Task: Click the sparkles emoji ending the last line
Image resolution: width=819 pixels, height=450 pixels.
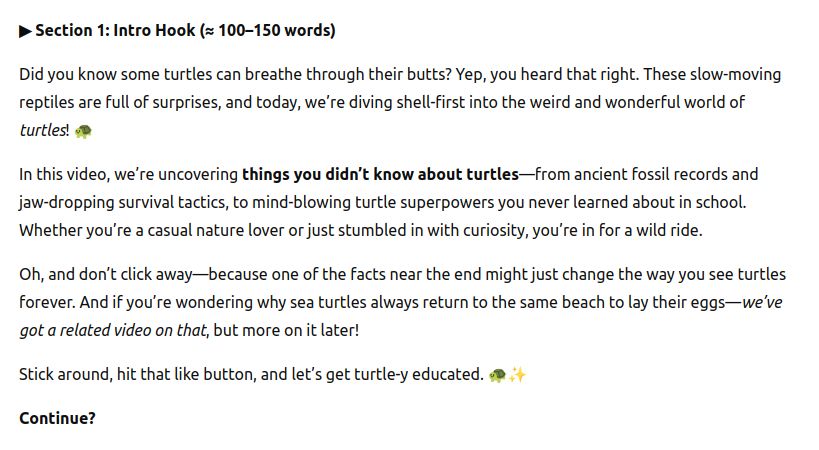Action: point(517,375)
